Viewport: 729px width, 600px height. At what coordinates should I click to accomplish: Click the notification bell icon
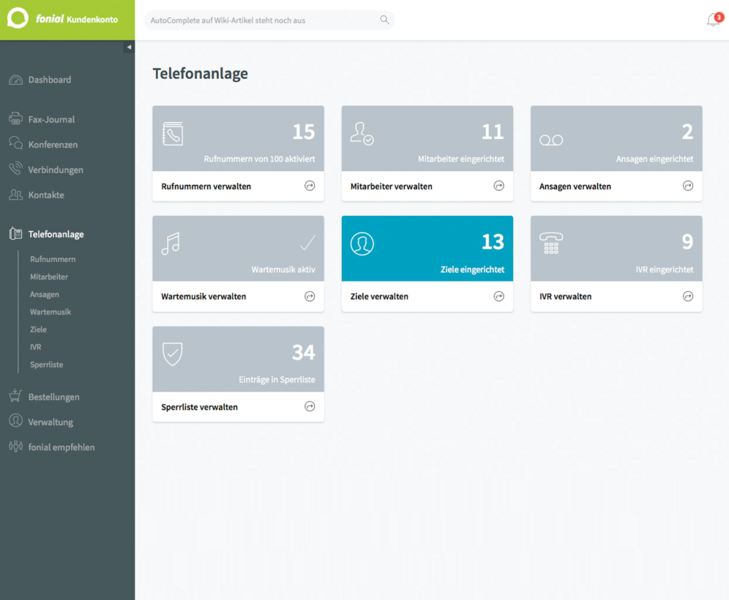pos(713,20)
